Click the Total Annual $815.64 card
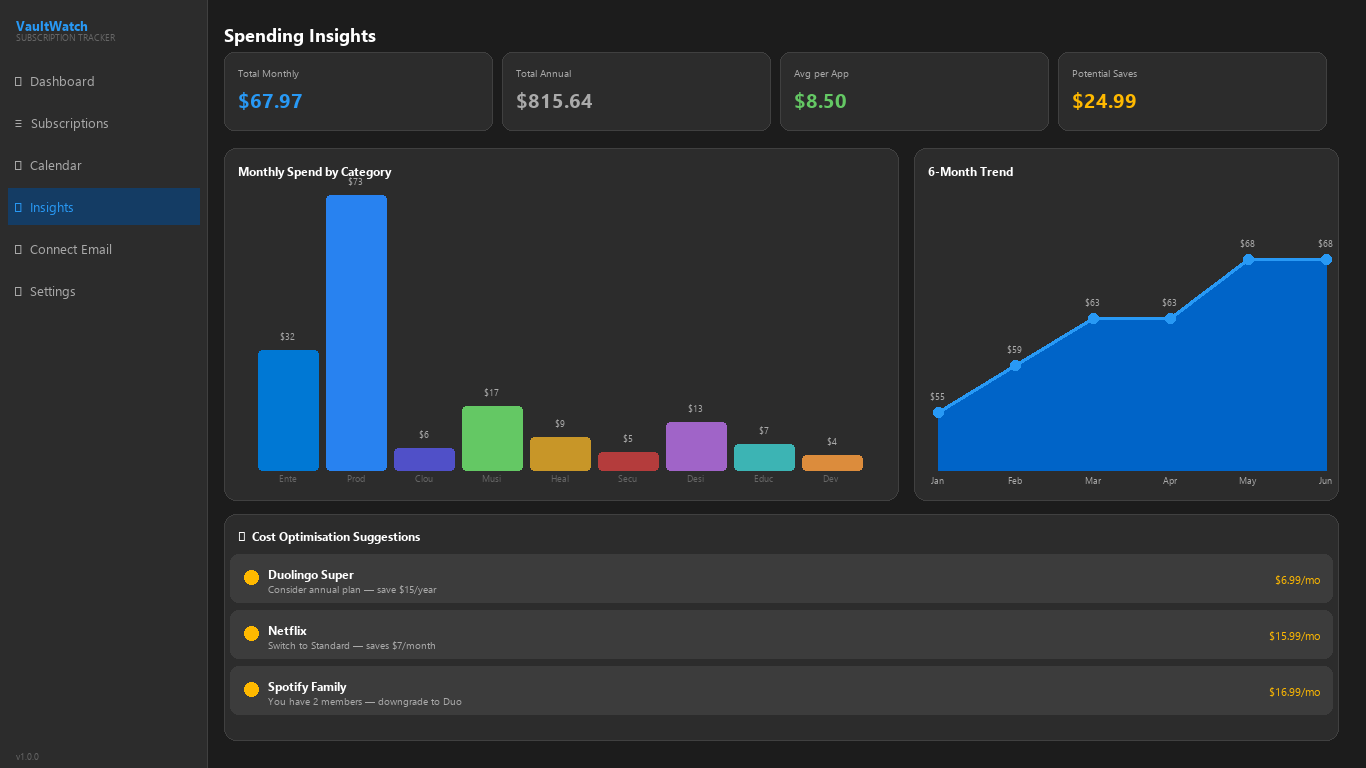The height and width of the screenshot is (768, 1366). click(x=636, y=91)
